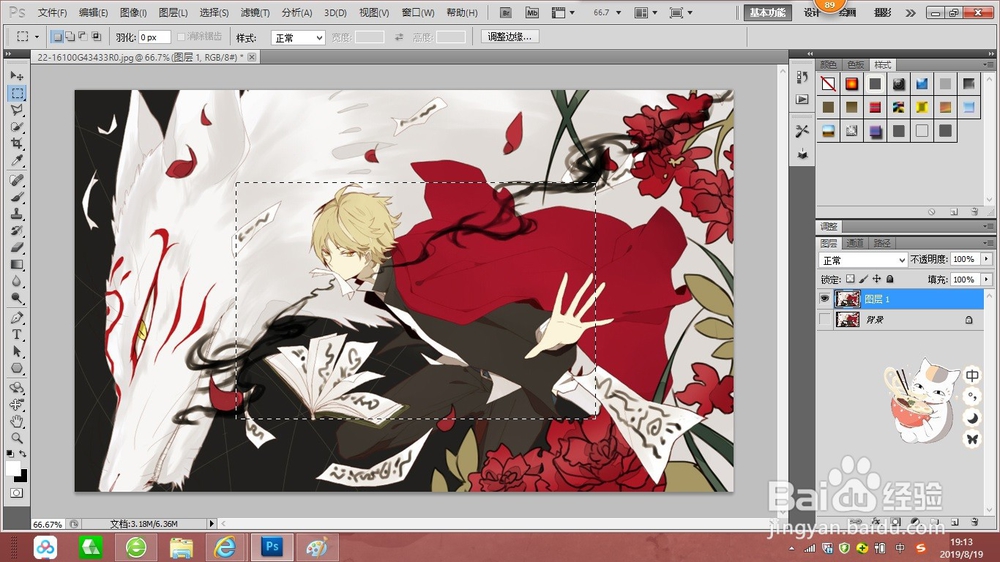The height and width of the screenshot is (562, 1000).
Task: Swap foreground and background colors
Action: point(23,454)
